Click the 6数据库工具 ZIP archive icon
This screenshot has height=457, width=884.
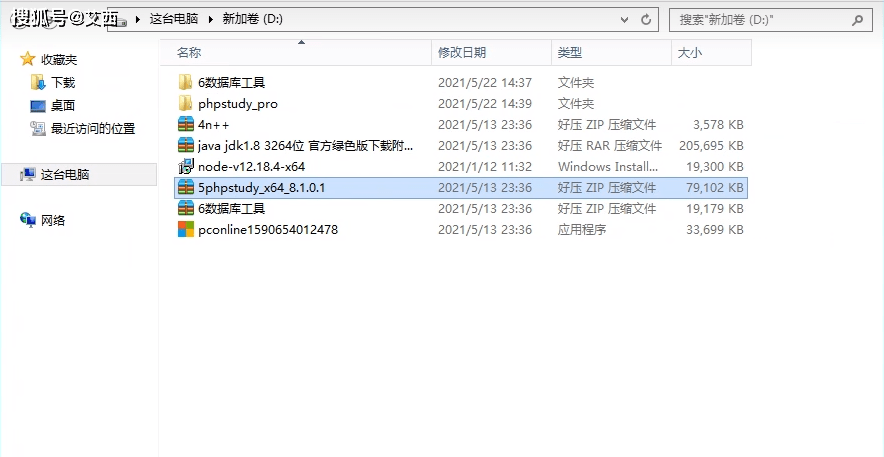pyautogui.click(x=185, y=208)
